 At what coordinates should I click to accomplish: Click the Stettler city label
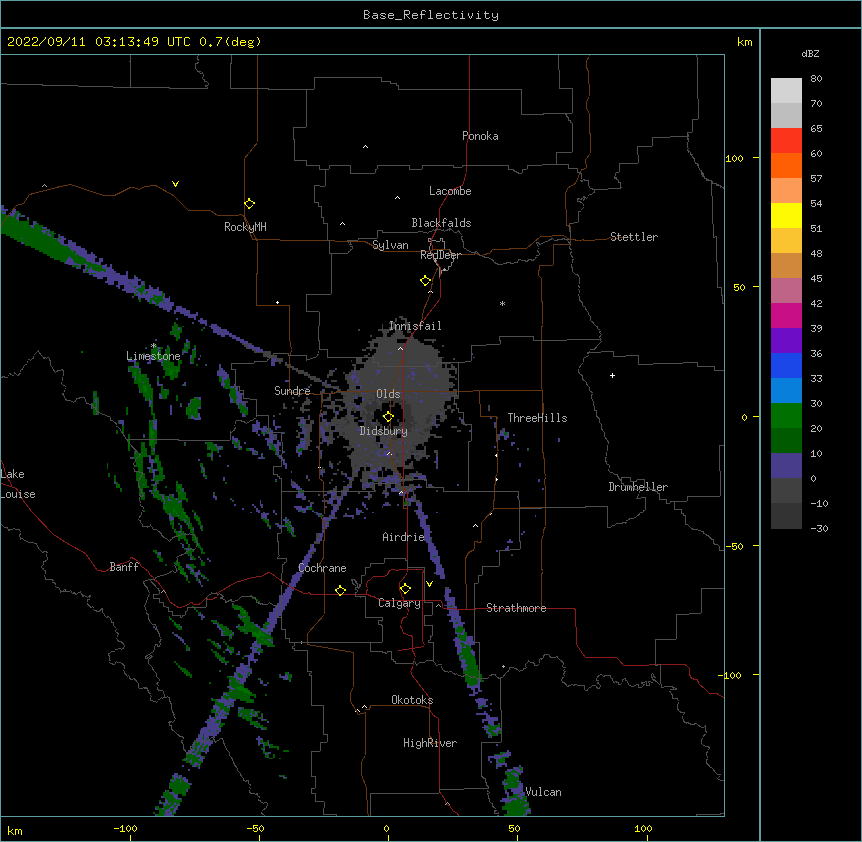click(634, 237)
